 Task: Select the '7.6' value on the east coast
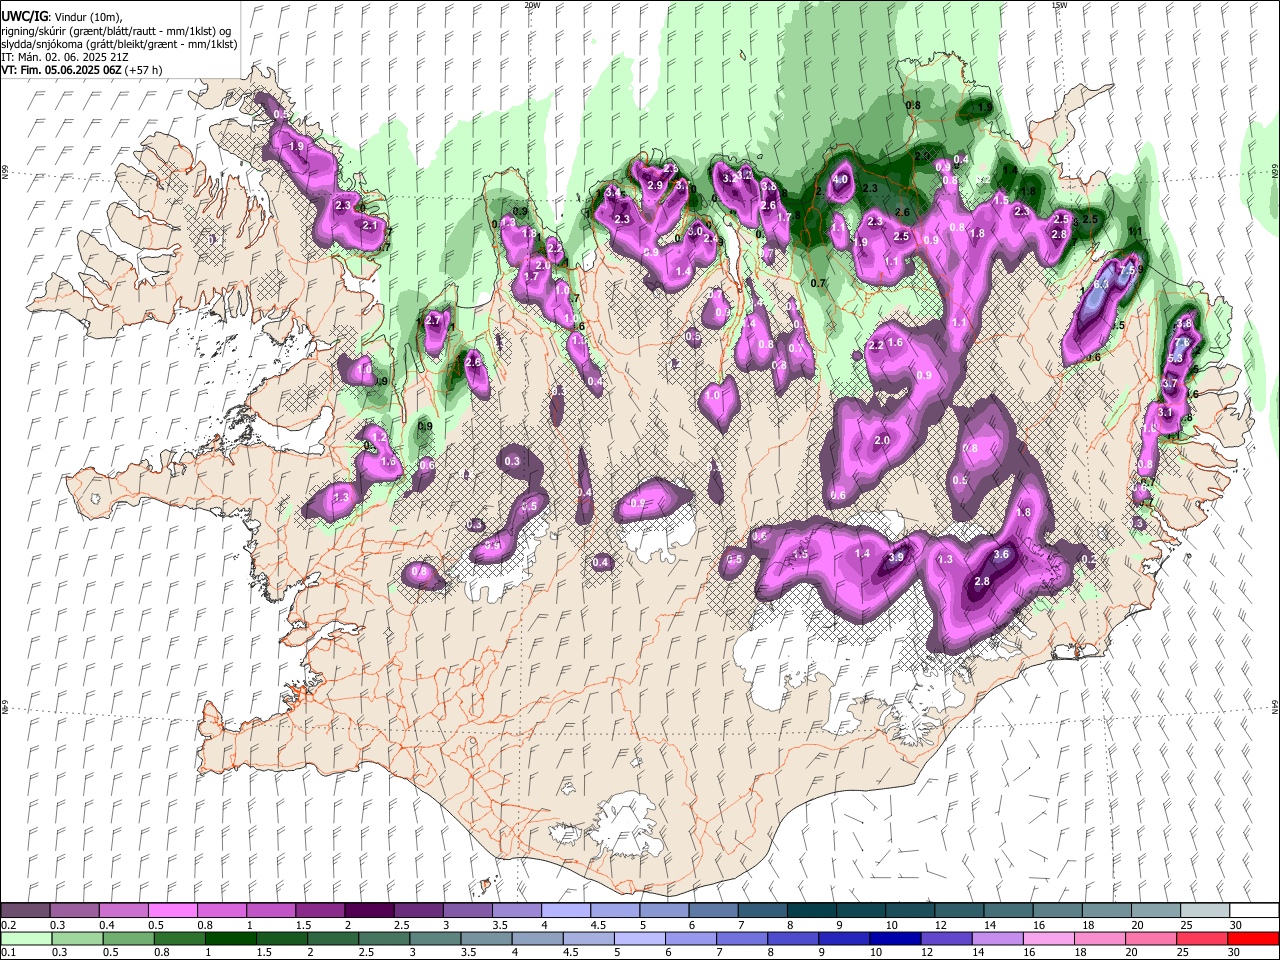1180,342
